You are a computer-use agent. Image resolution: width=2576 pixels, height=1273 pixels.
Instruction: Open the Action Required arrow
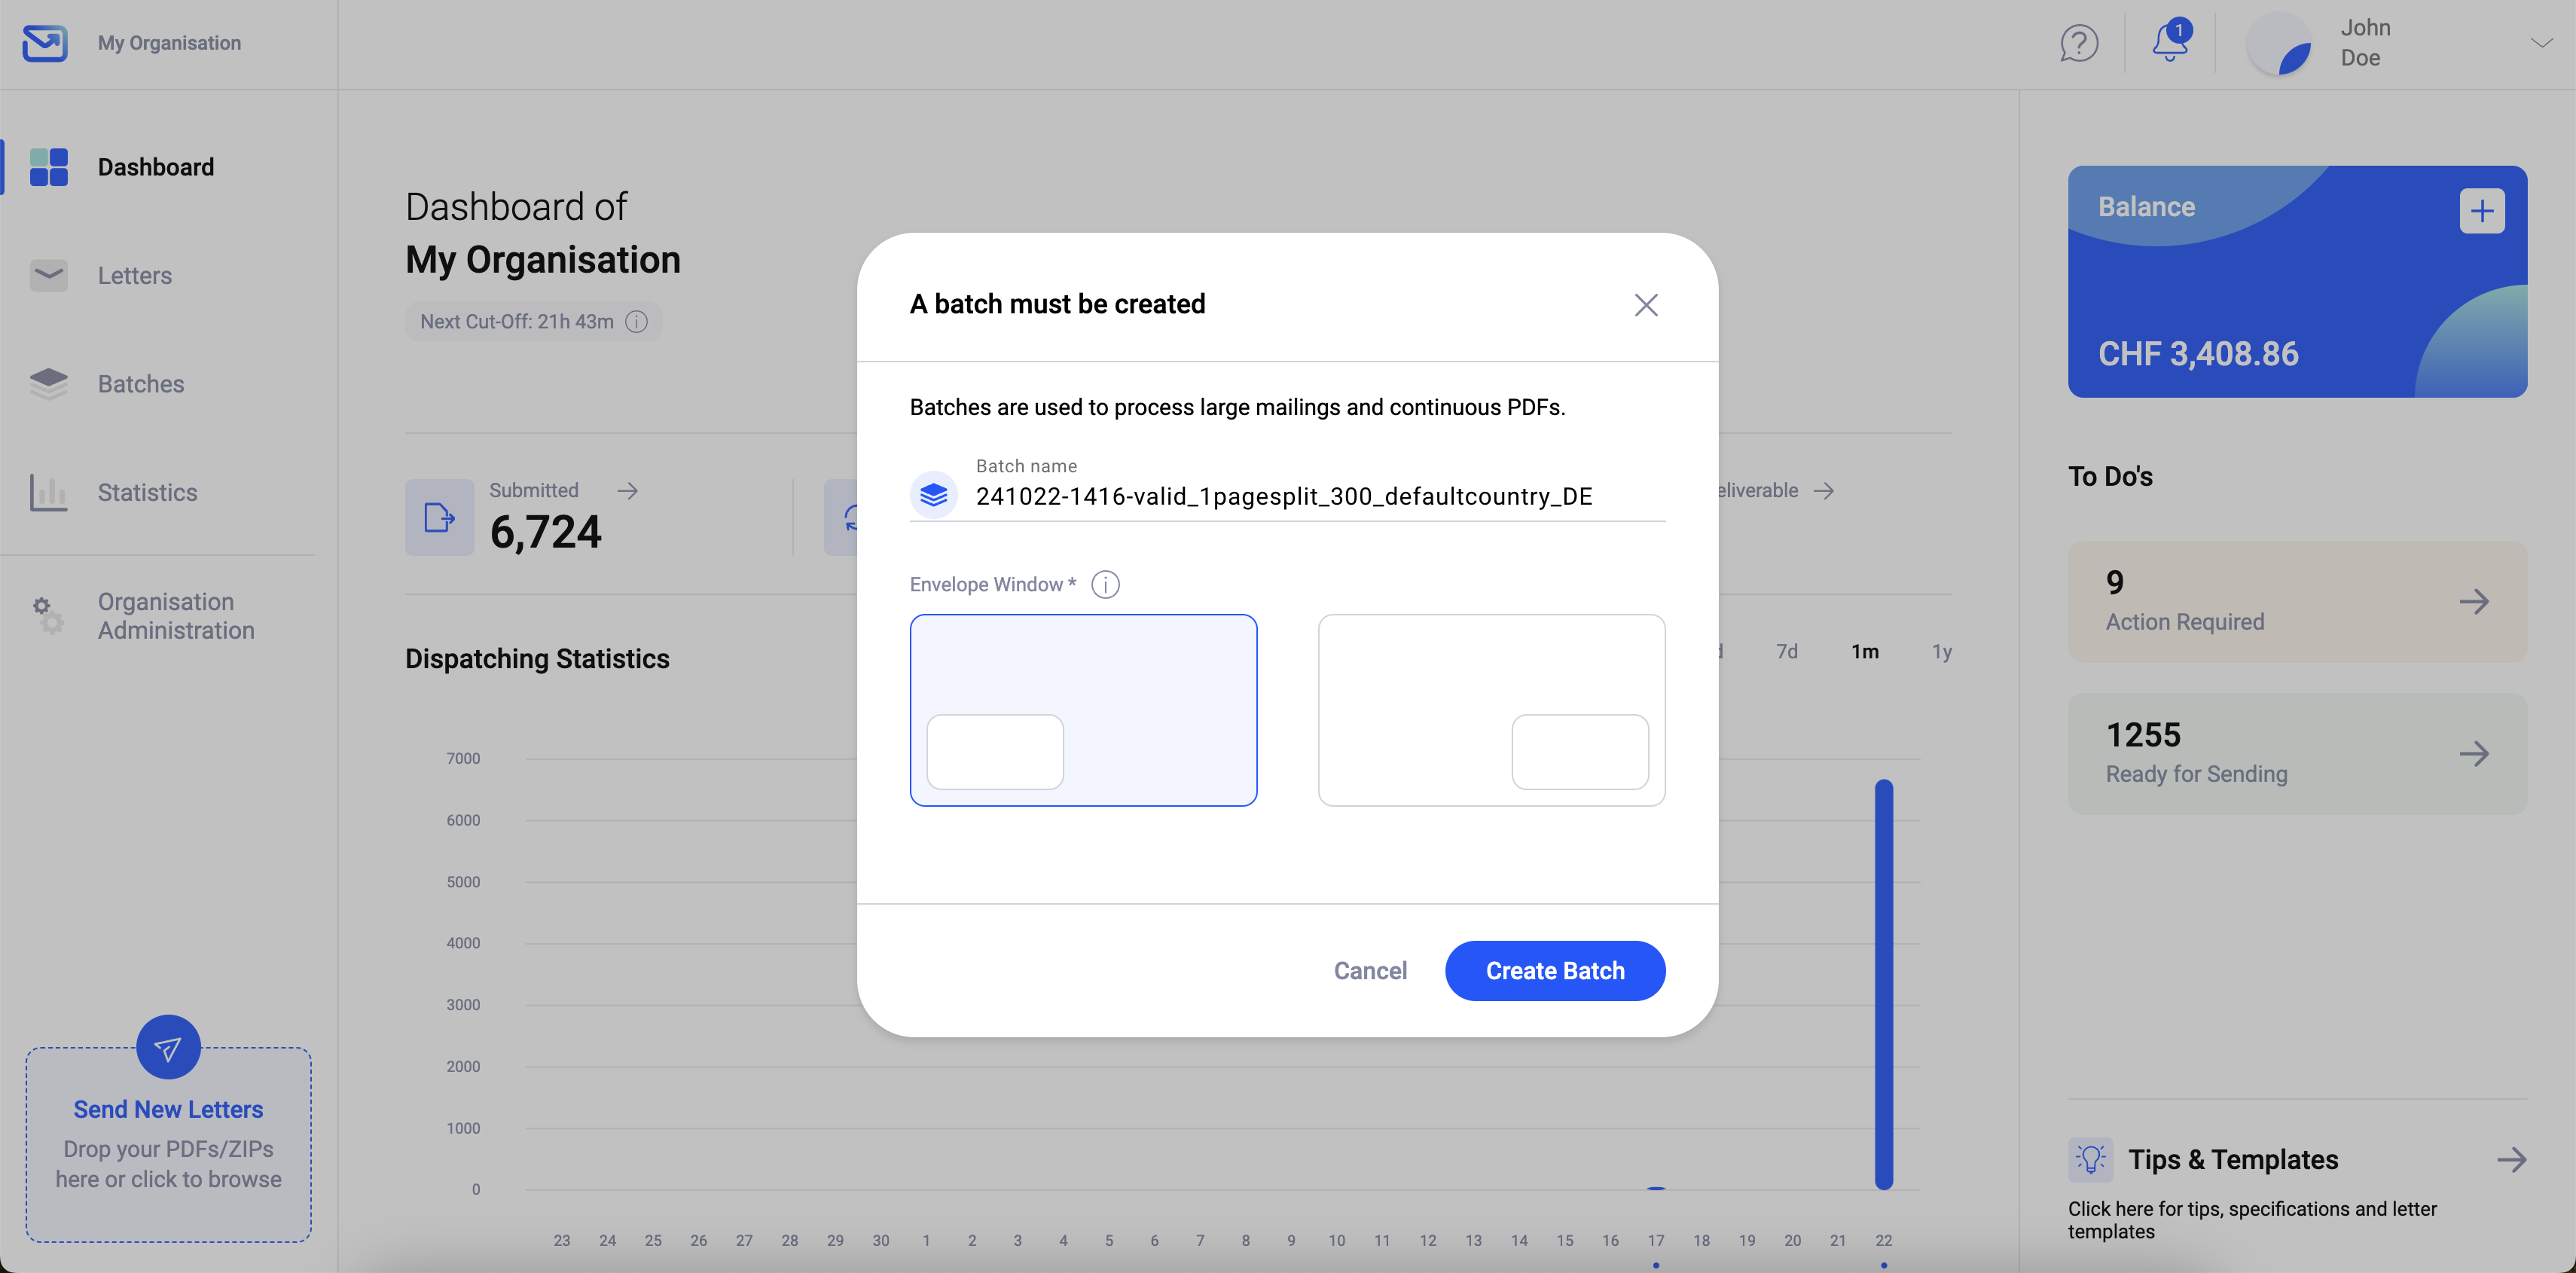[x=2473, y=601]
